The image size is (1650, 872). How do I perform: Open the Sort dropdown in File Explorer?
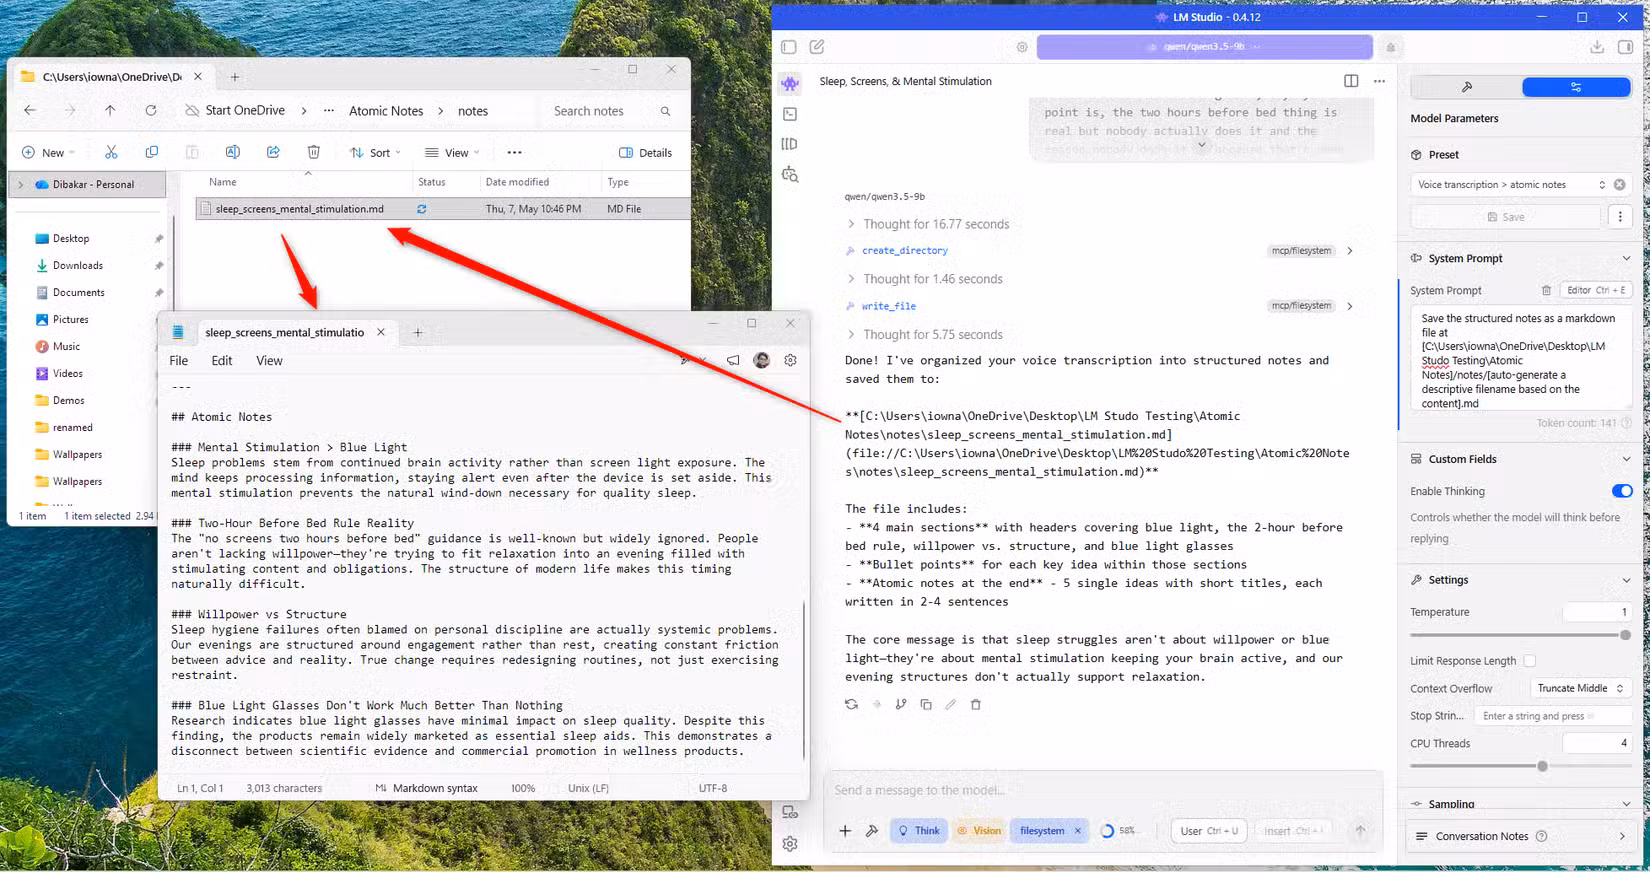[375, 152]
